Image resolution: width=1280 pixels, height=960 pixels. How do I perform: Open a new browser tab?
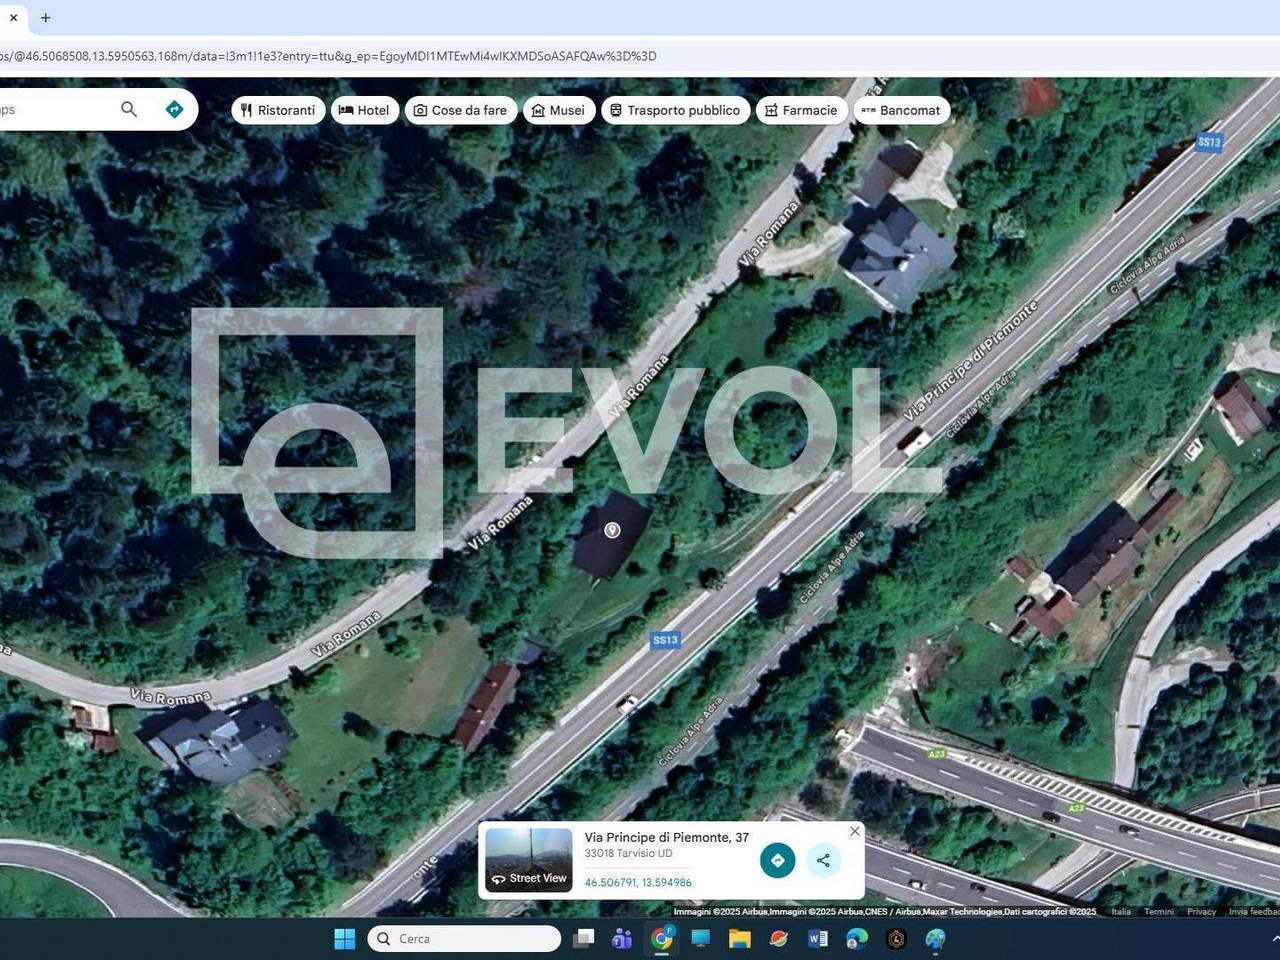coord(45,17)
